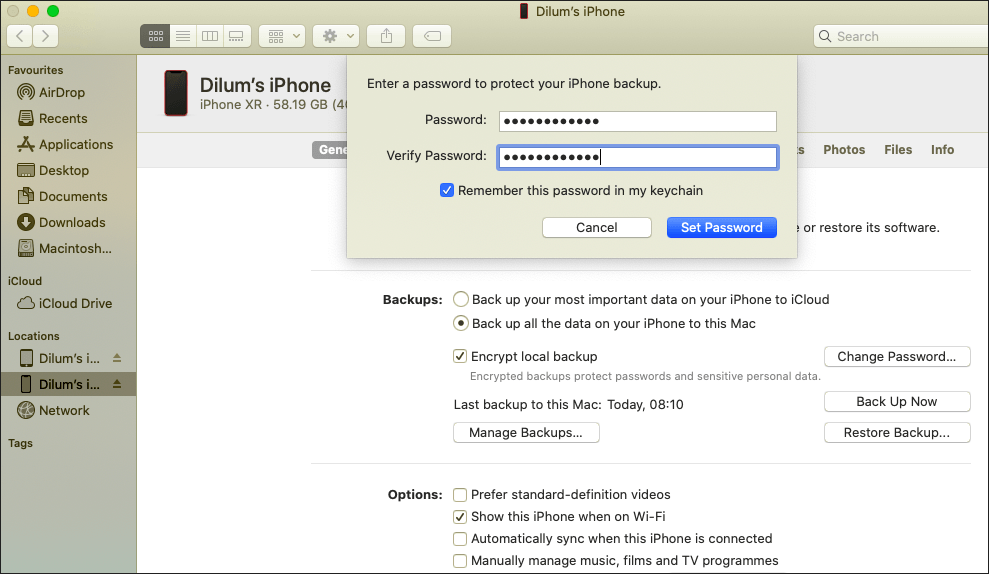Viewport: 989px width, 574px height.
Task: Select back up to iCloud radio option
Action: [x=461, y=299]
